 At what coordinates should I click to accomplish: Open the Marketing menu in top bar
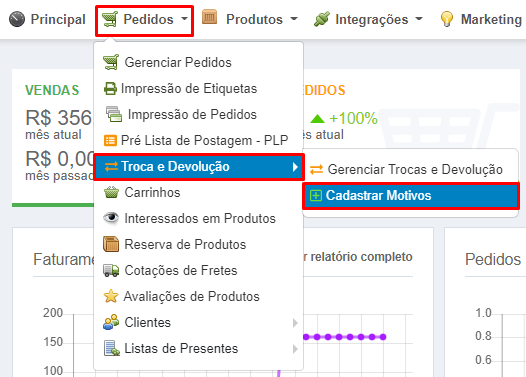[482, 19]
